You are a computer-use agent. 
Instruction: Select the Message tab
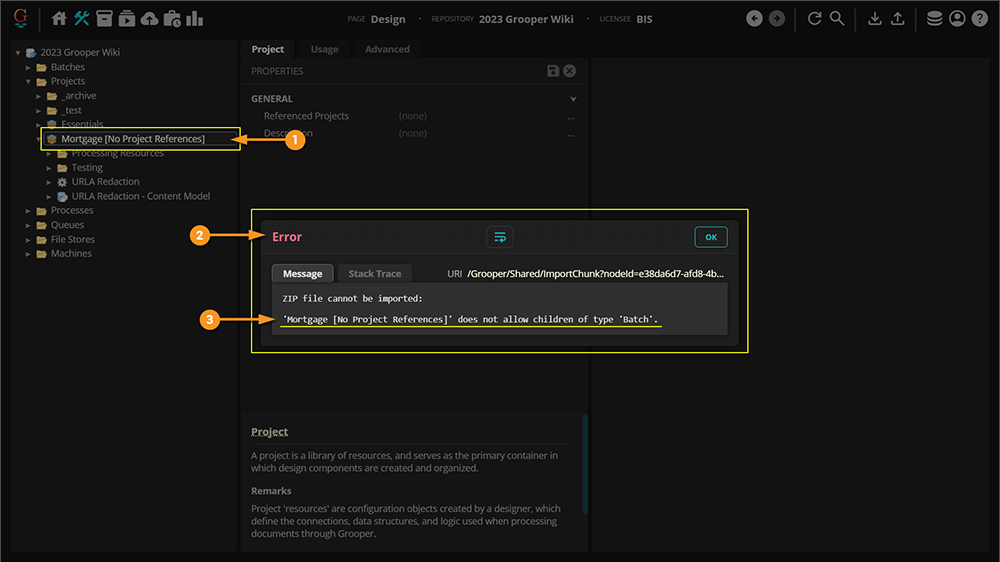302,274
